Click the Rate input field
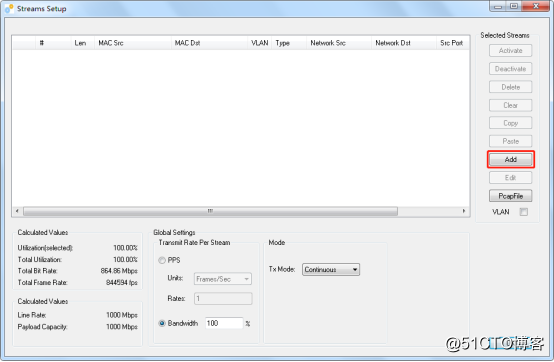554x362 pixels. click(223, 298)
